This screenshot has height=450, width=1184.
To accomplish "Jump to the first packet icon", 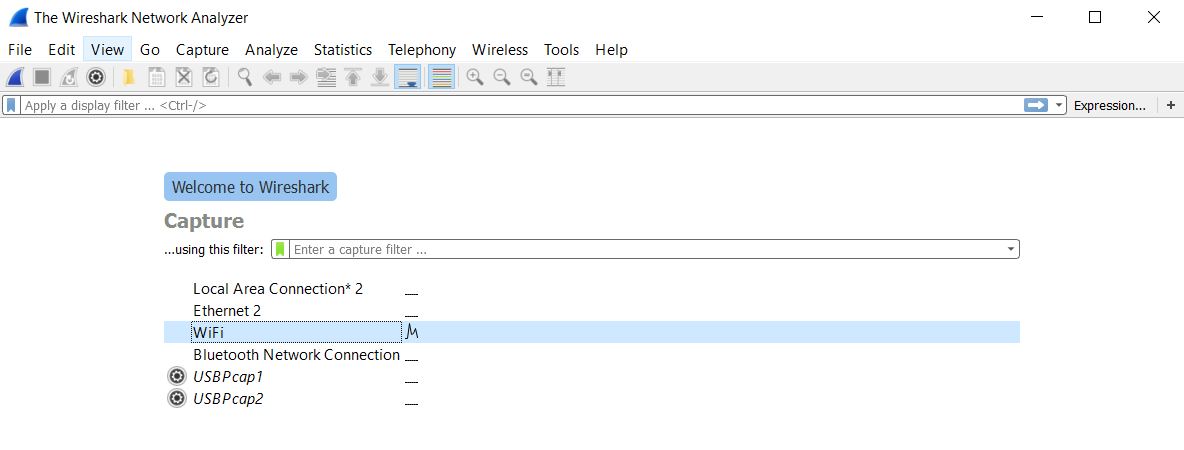I will (x=353, y=77).
